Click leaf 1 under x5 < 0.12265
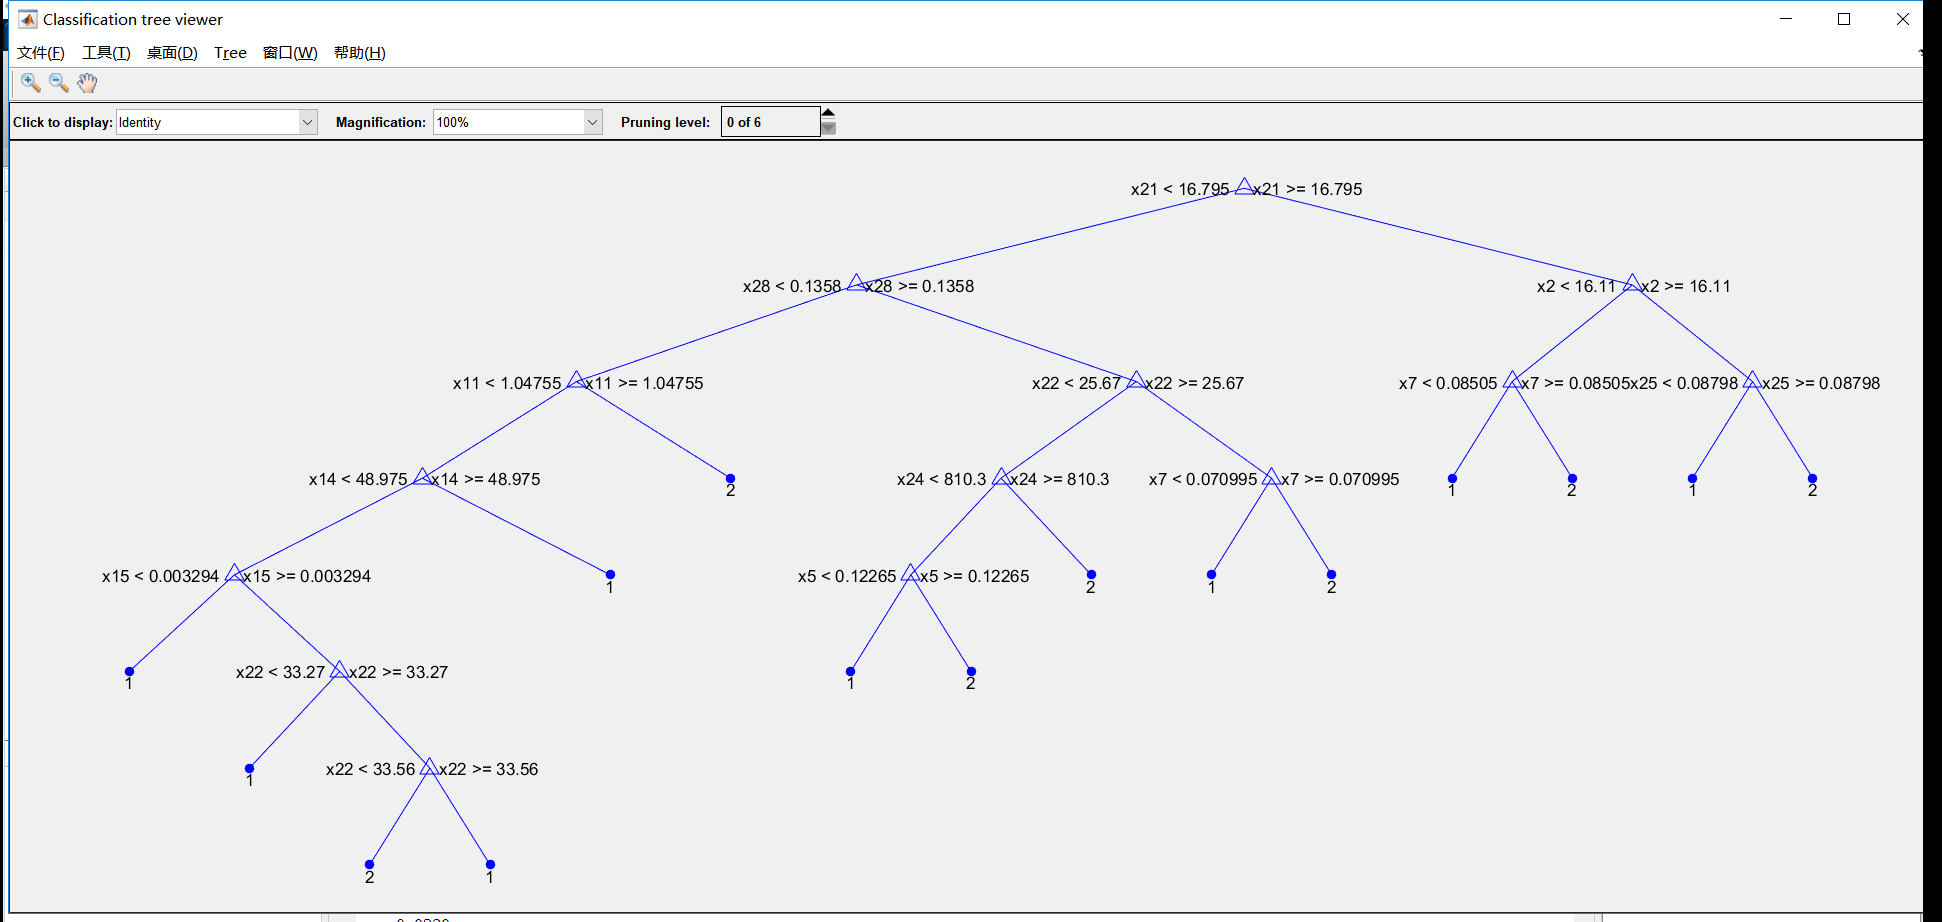The width and height of the screenshot is (1942, 922). coord(850,672)
